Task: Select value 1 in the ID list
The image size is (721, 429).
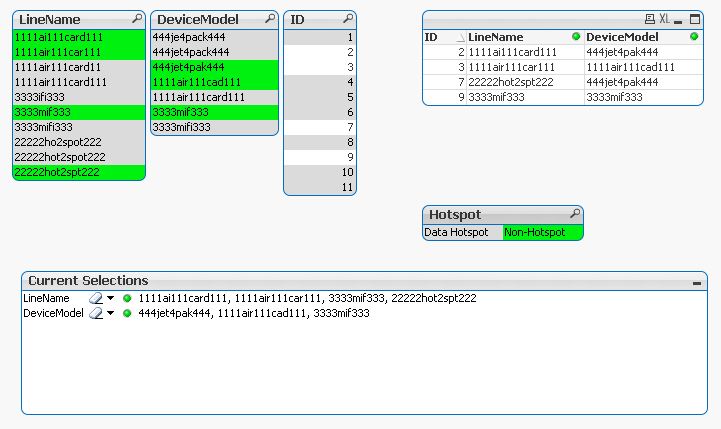Action: pyautogui.click(x=320, y=37)
